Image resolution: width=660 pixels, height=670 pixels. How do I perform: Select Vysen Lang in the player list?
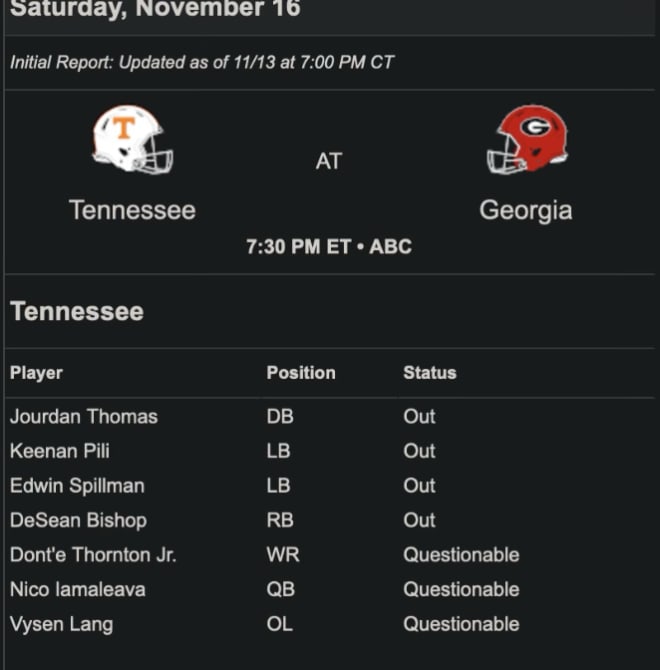pyautogui.click(x=62, y=624)
